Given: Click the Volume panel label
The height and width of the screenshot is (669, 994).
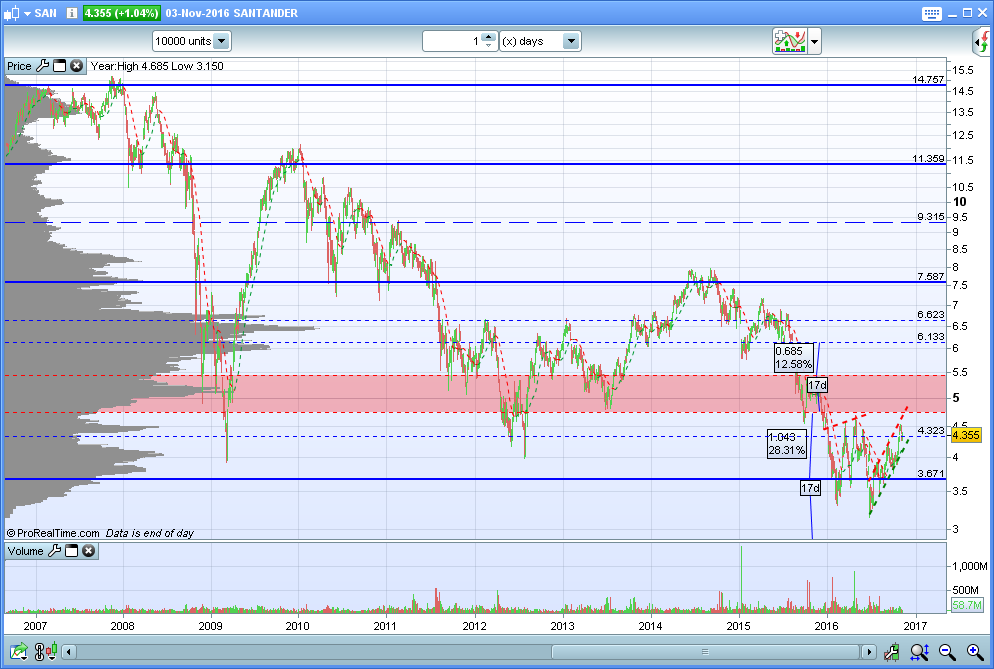Looking at the screenshot, I should [25, 551].
